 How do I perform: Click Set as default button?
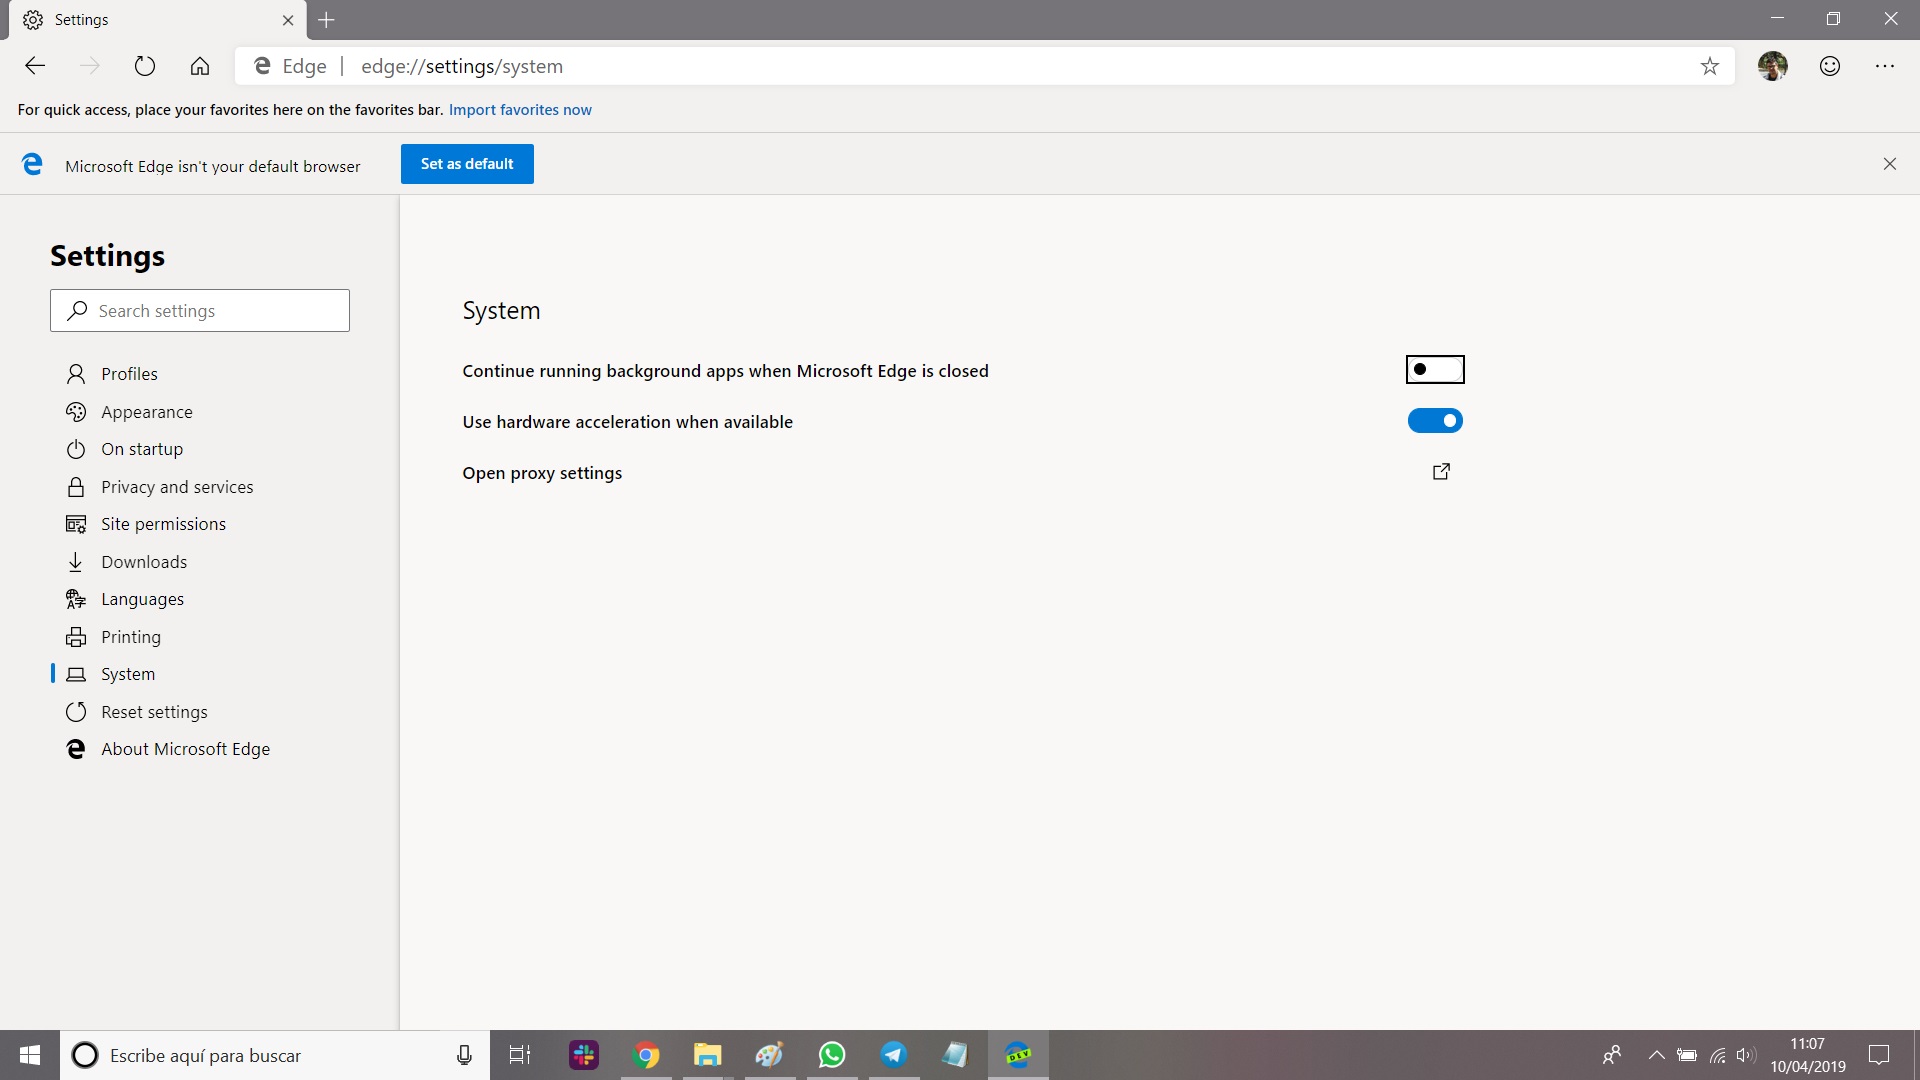click(x=467, y=164)
